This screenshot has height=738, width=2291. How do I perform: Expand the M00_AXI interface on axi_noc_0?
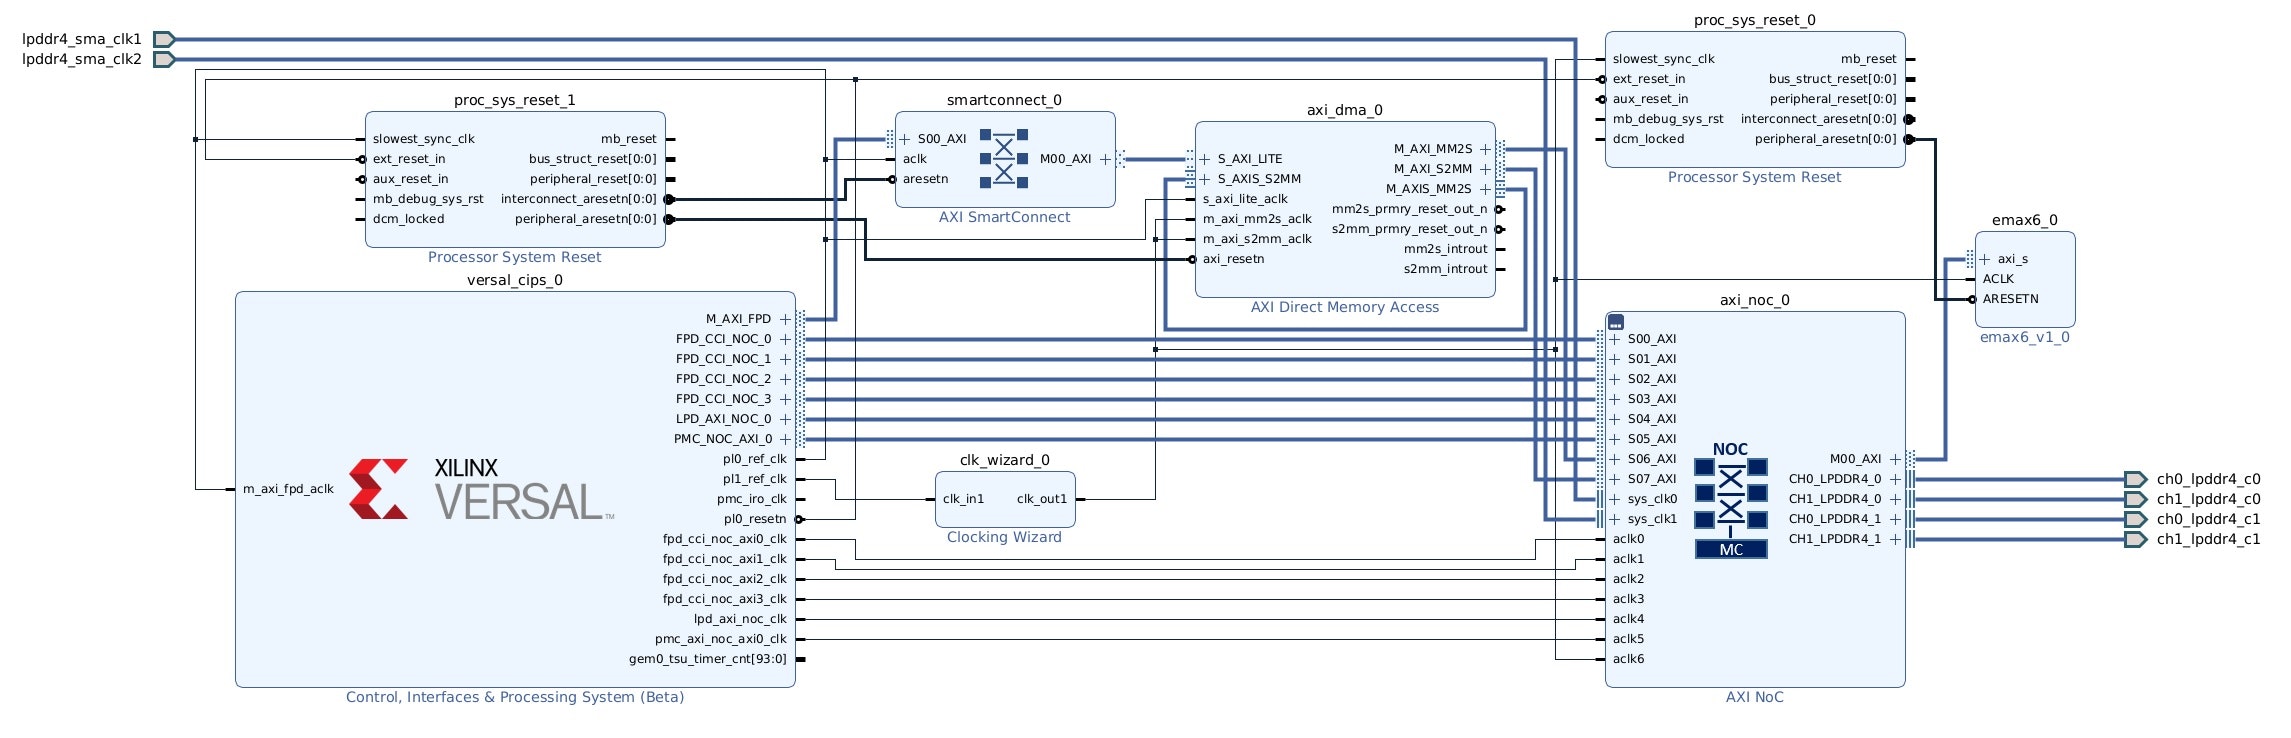1895,459
